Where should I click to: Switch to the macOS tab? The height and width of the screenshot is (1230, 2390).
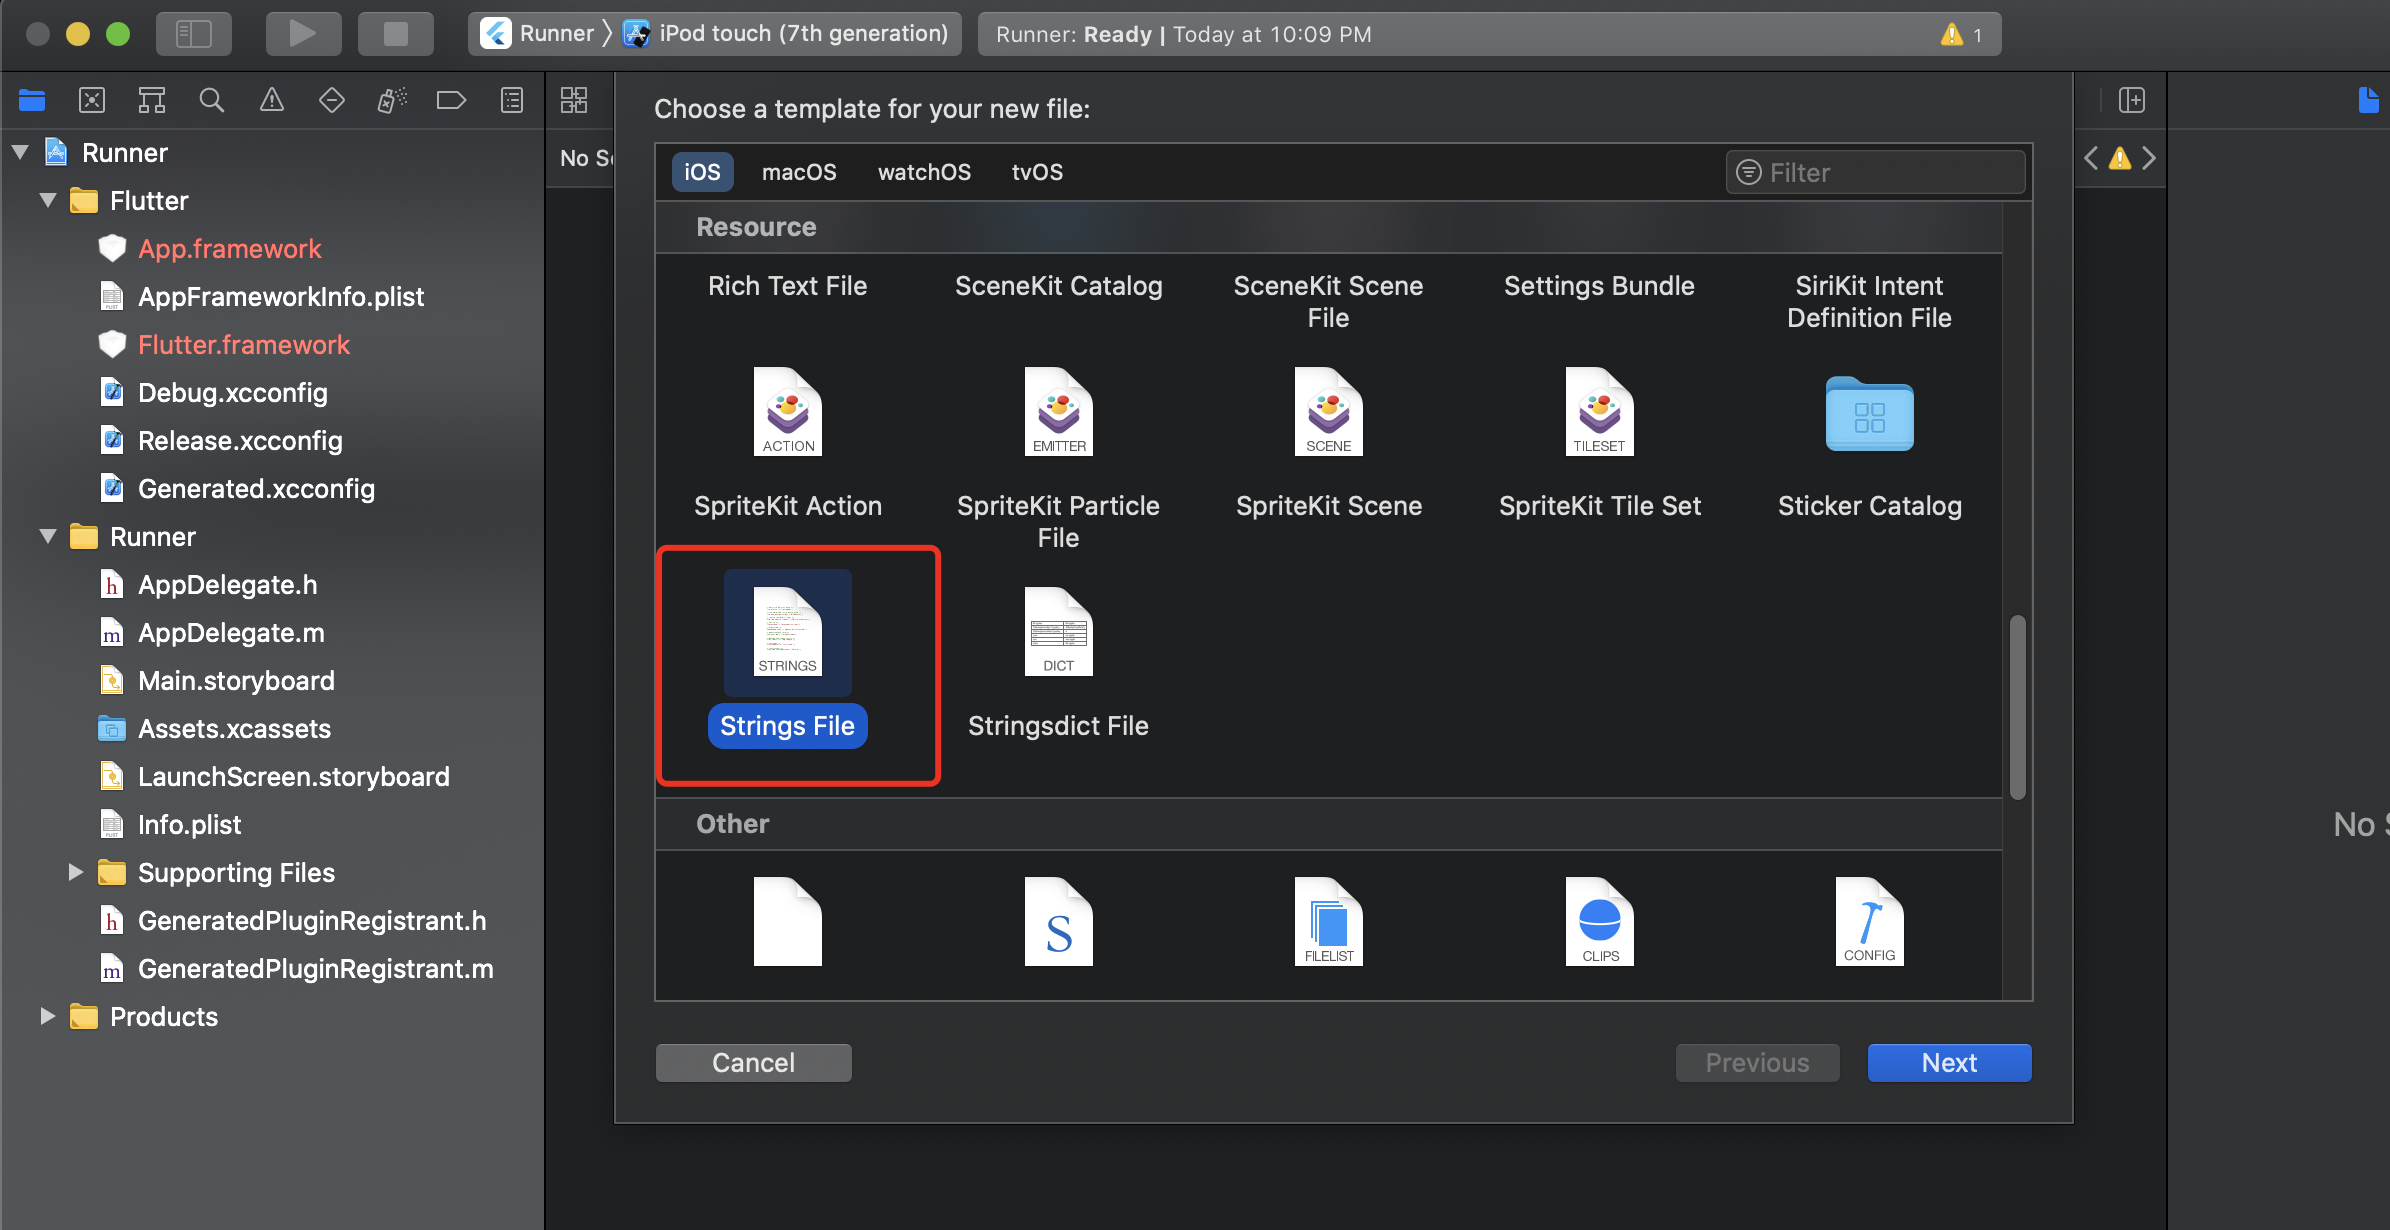point(799,172)
